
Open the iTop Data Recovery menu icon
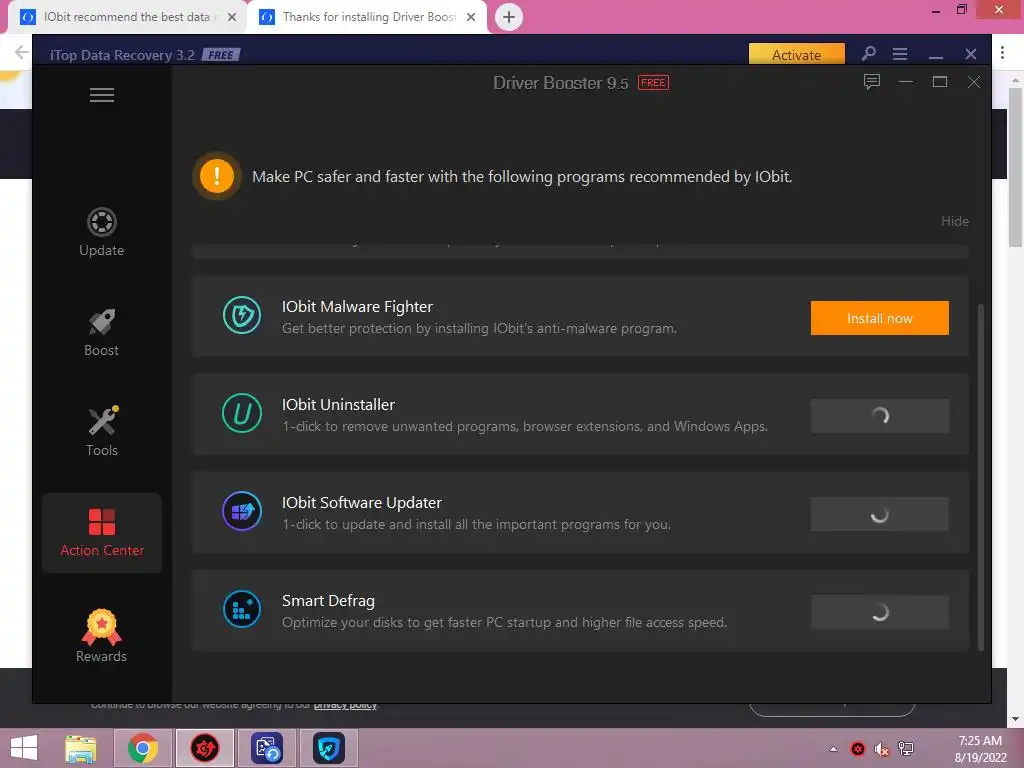tap(900, 54)
